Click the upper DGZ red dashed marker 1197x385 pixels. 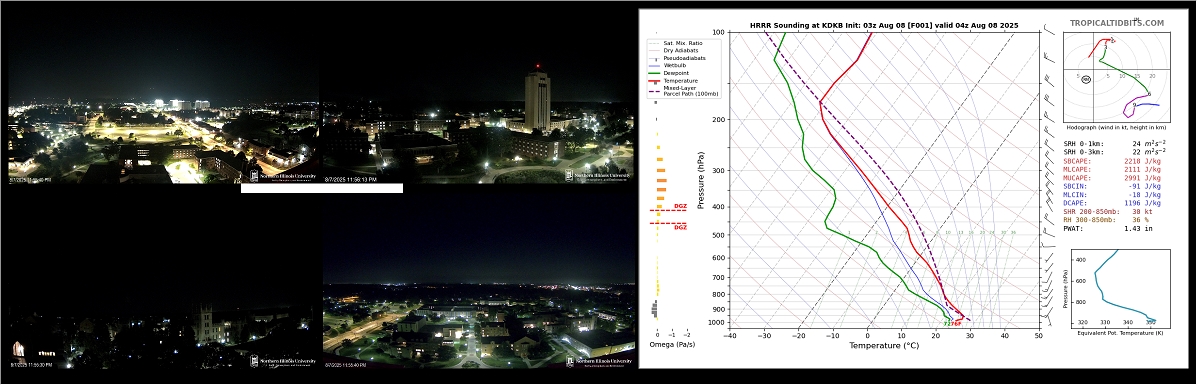[668, 210]
